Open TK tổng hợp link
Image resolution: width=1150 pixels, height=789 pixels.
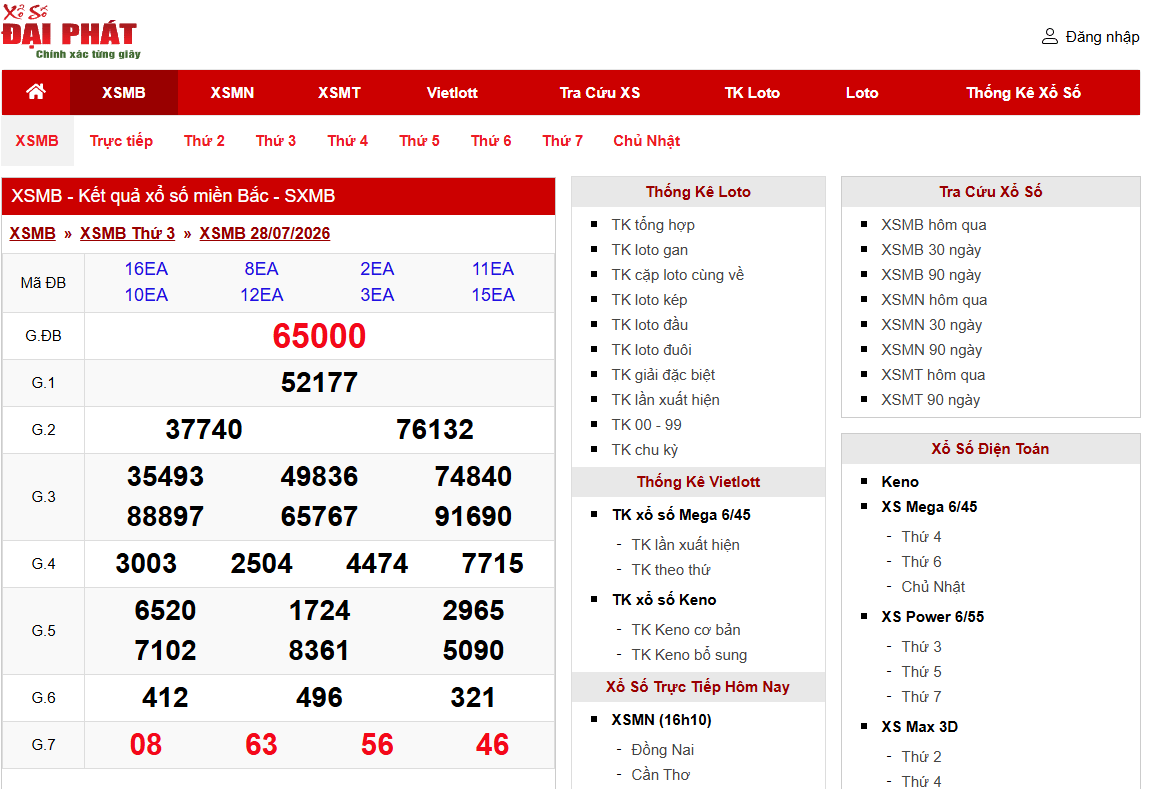(653, 224)
